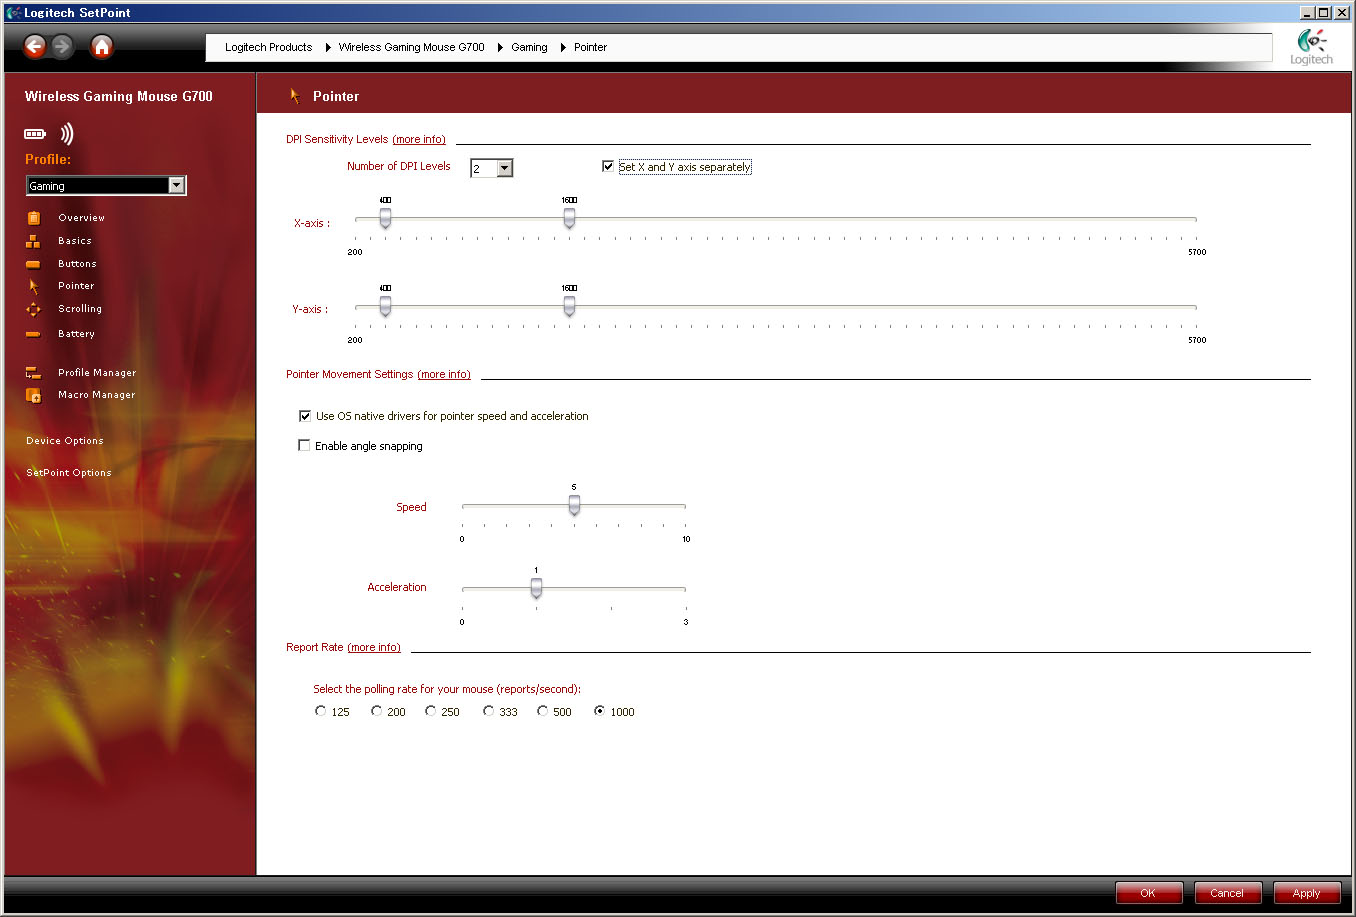The width and height of the screenshot is (1356, 917).
Task: Click the Pointer item in the sidebar
Action: tap(76, 286)
